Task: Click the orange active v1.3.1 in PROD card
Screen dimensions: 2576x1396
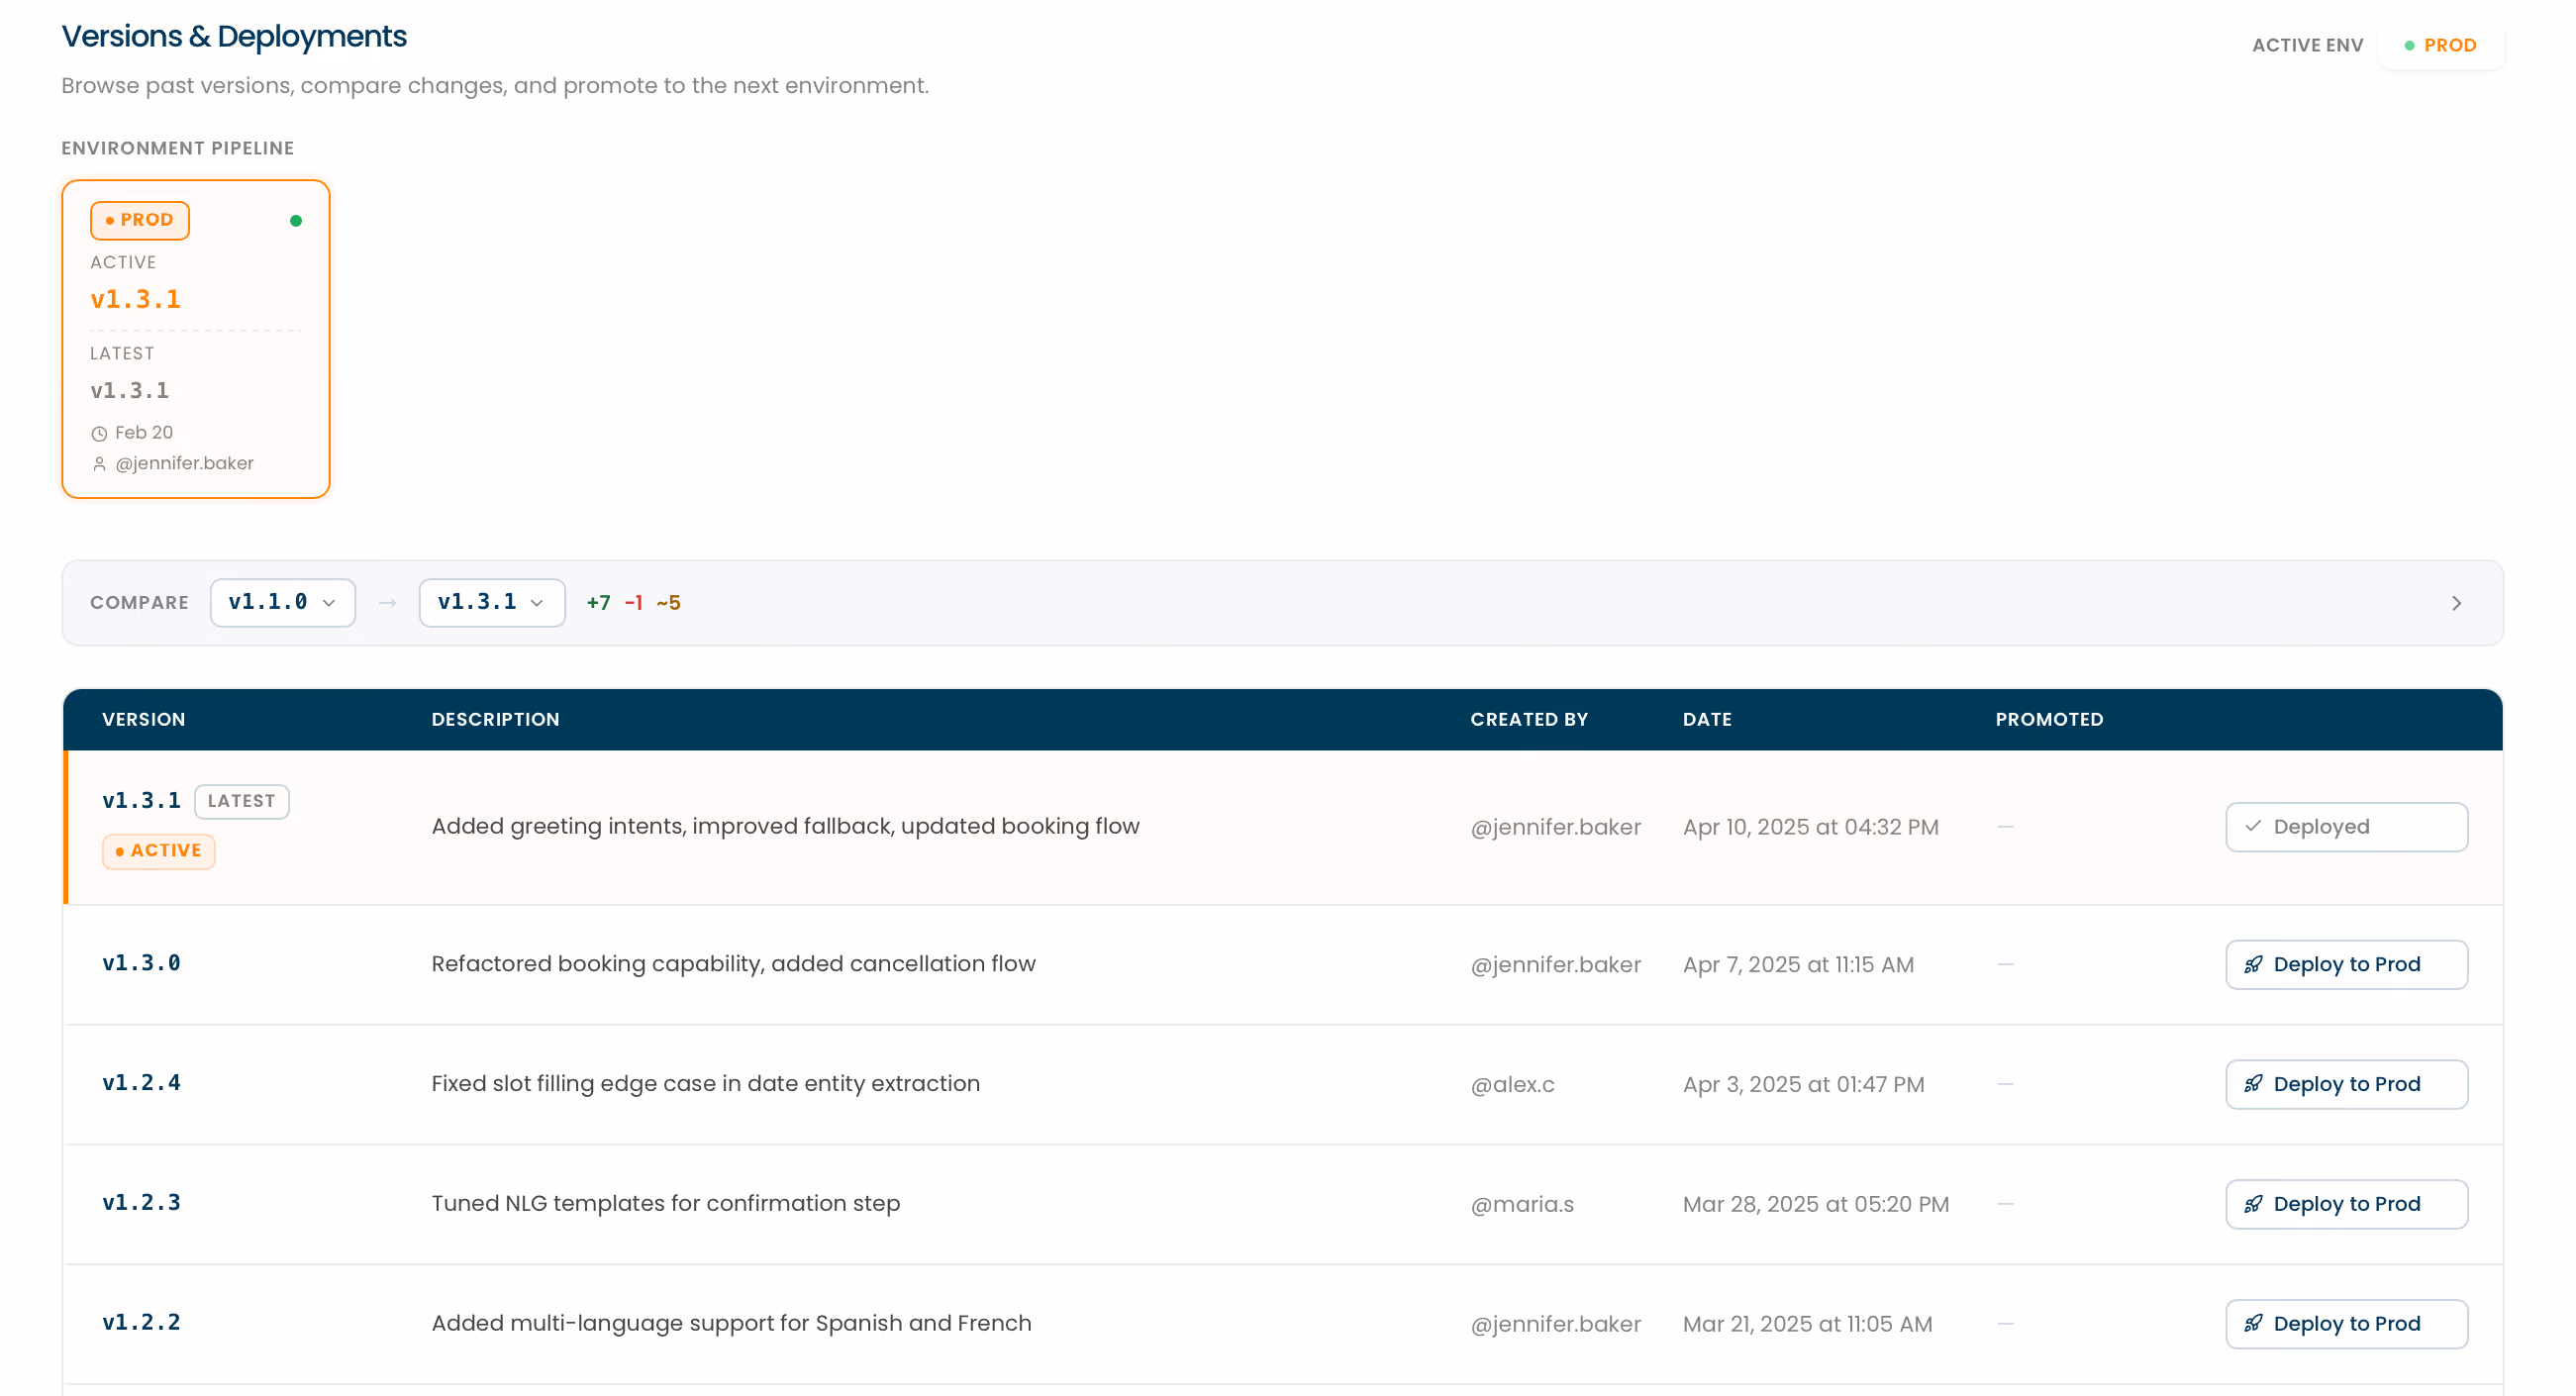Action: (135, 299)
